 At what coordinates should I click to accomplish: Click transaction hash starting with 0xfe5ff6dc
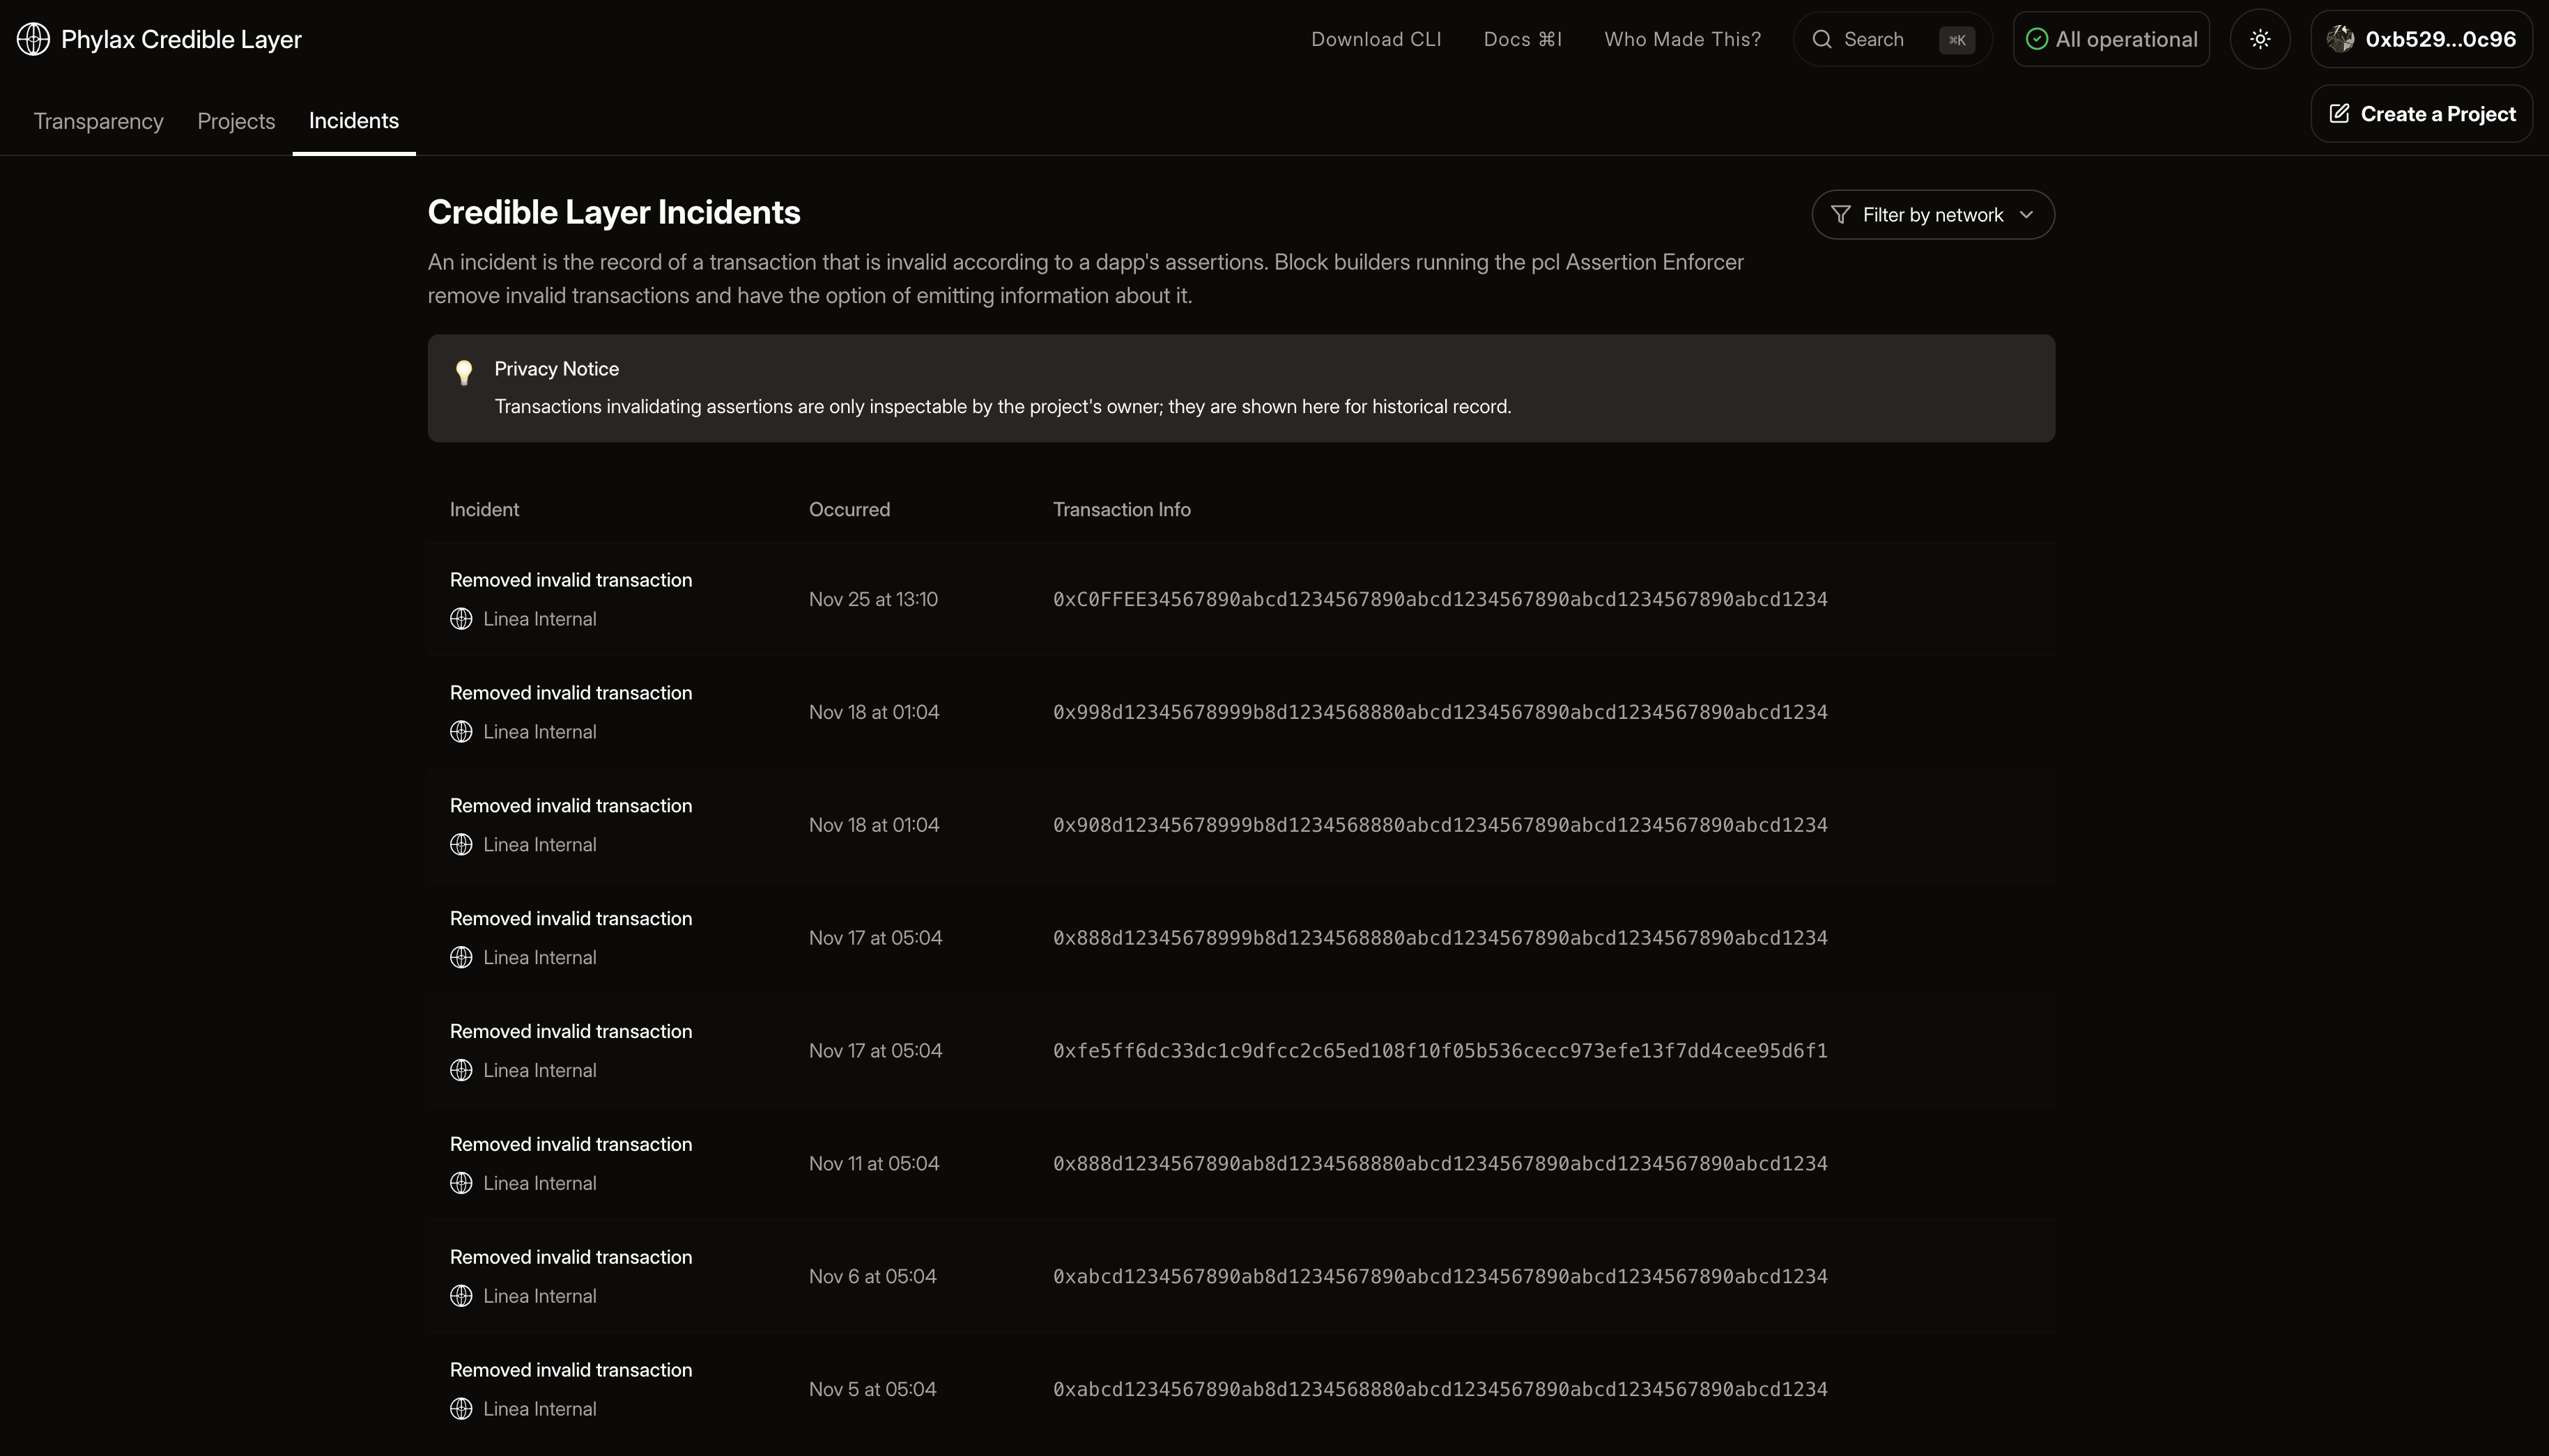1439,1051
